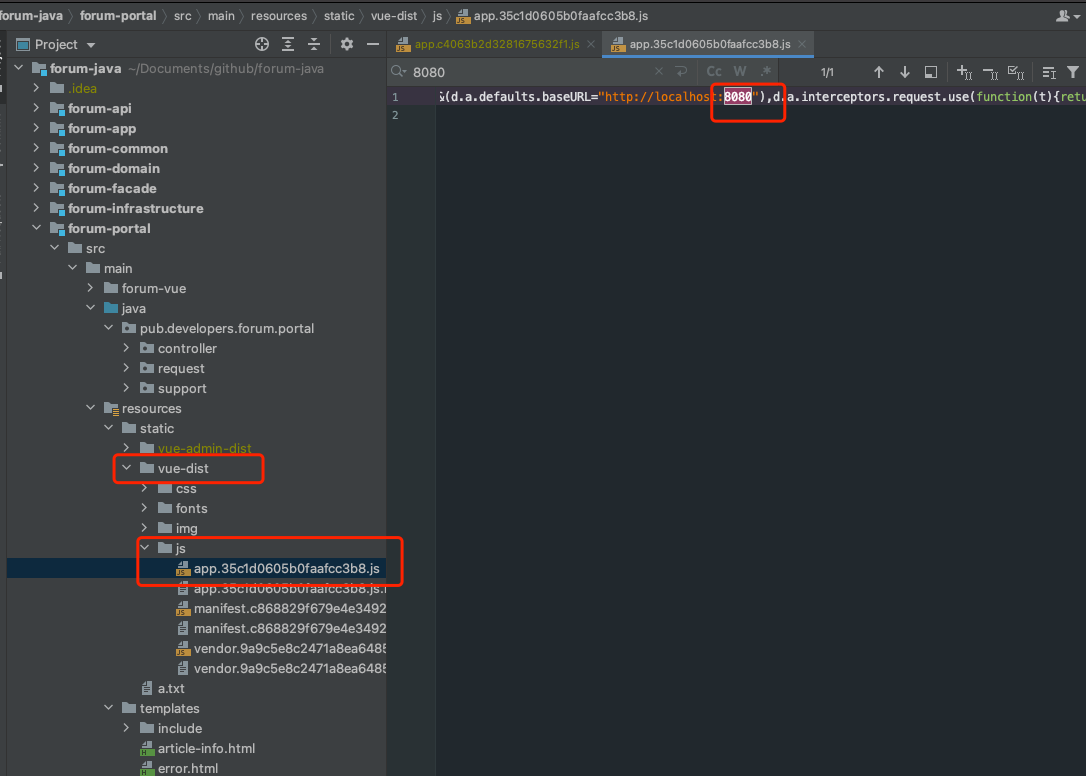Click static in the breadcrumb path
1086x776 pixels.
click(x=339, y=16)
